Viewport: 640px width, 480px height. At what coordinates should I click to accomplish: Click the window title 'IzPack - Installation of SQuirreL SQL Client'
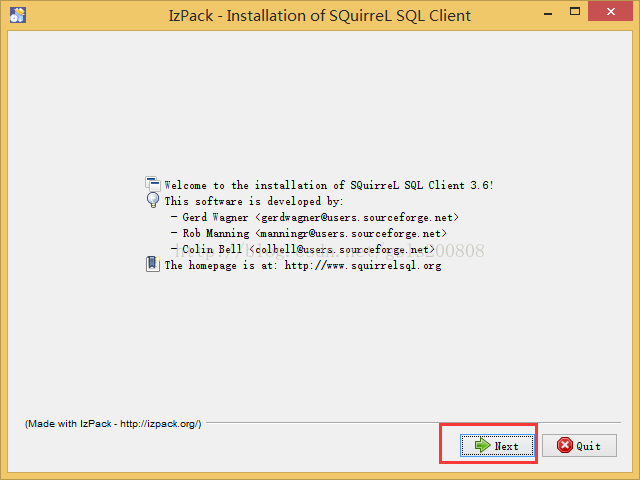pos(320,16)
